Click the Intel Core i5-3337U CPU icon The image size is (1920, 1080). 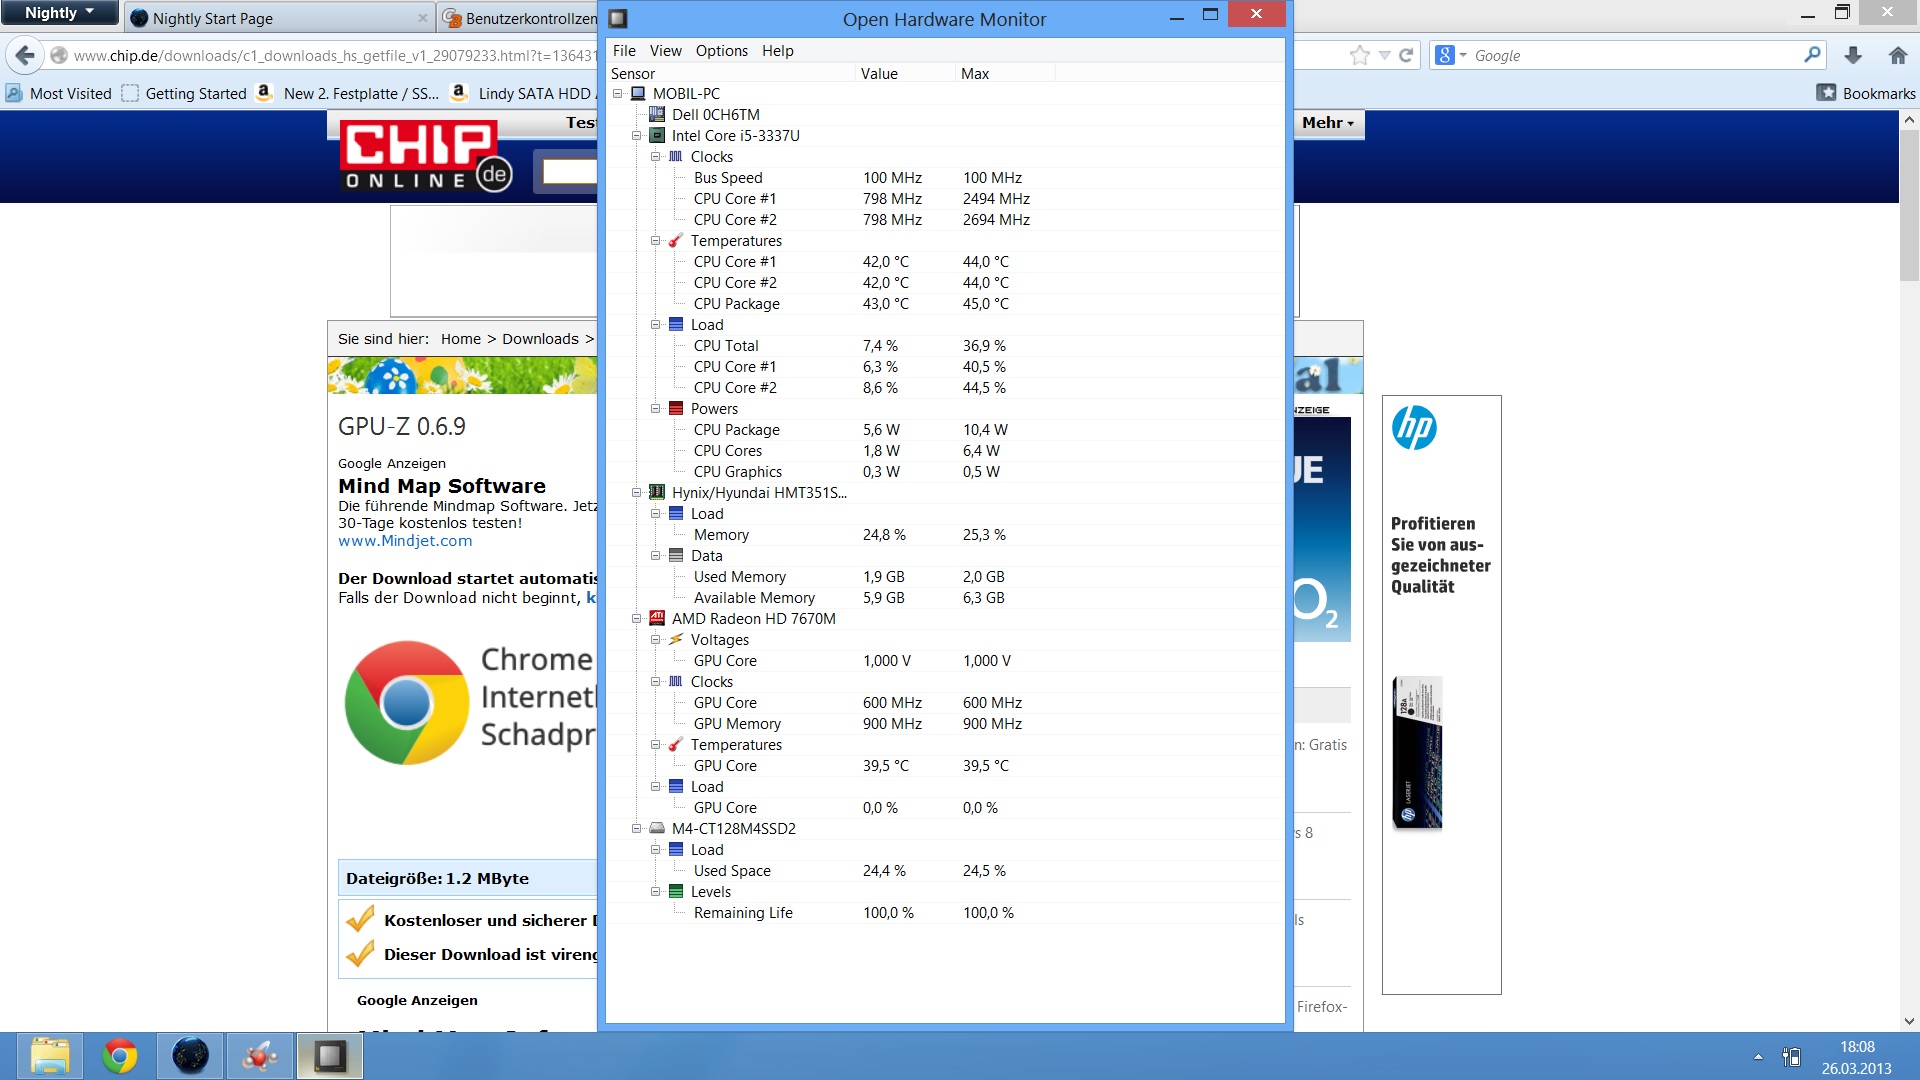point(657,136)
